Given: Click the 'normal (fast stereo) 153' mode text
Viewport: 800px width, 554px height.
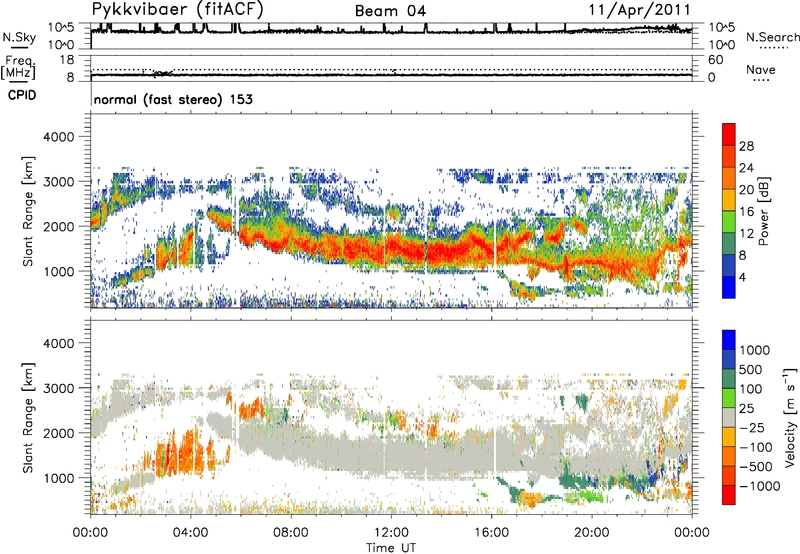Looking at the screenshot, I should tap(173, 99).
